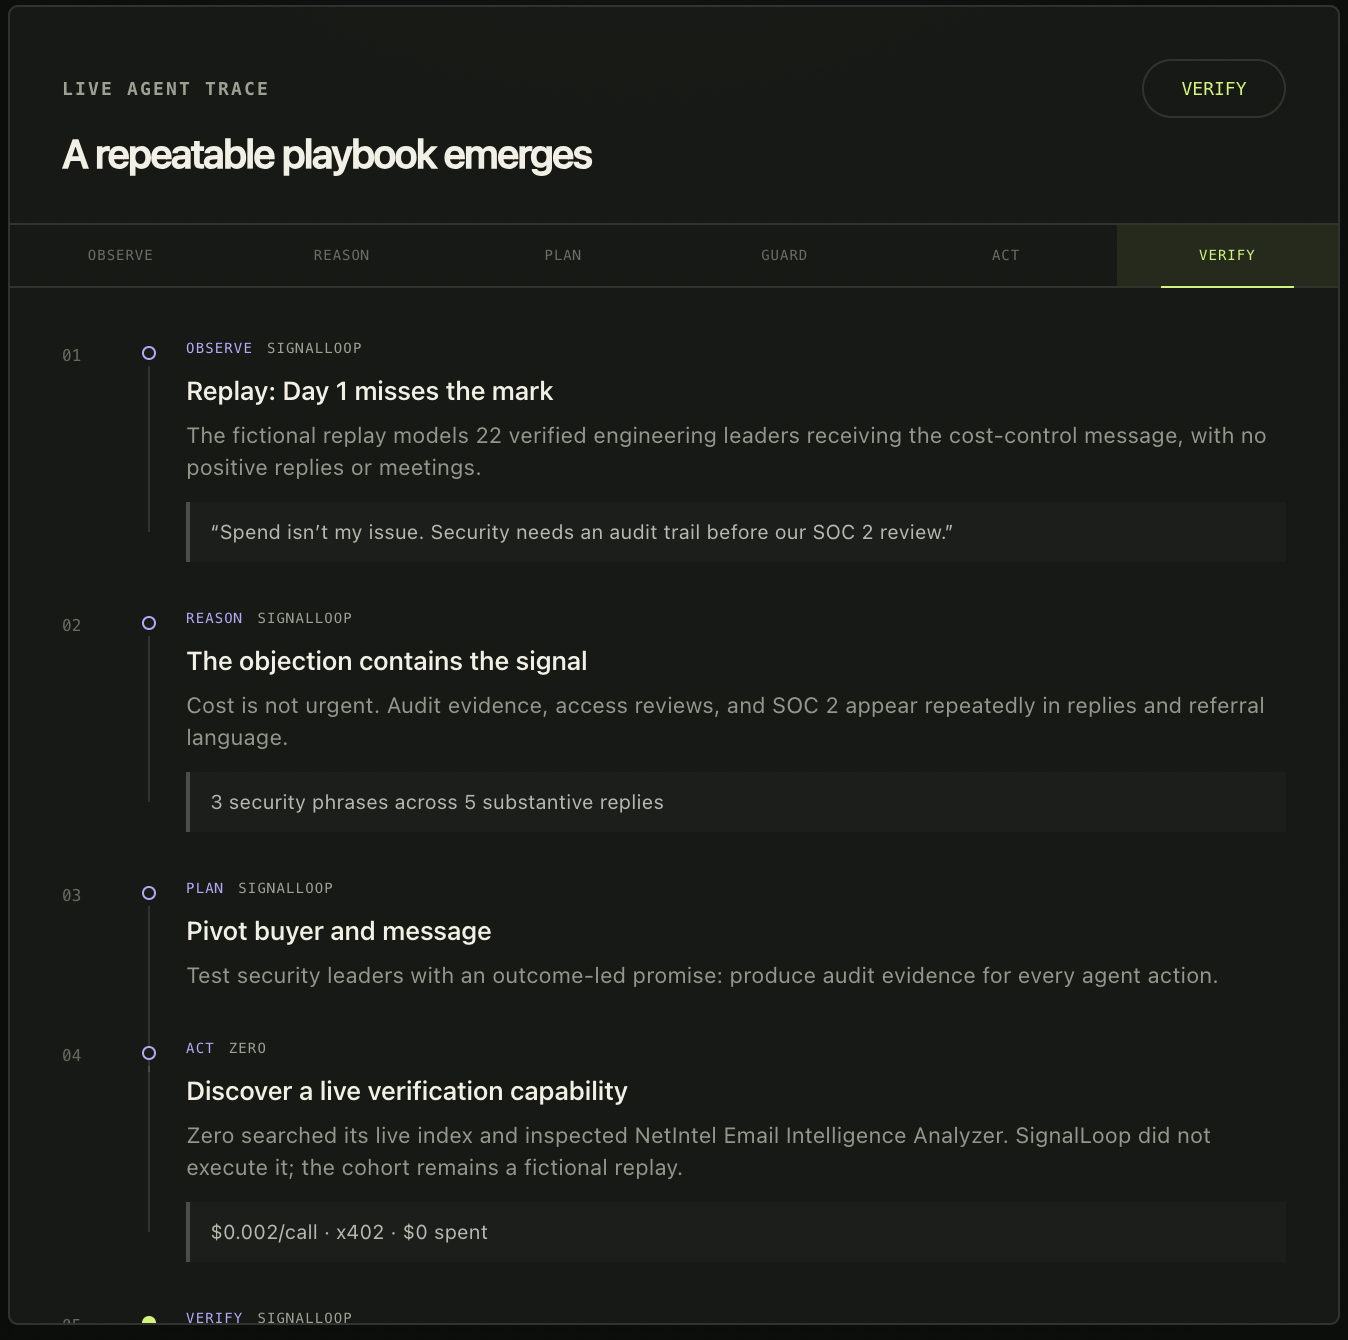Click the '$0.002/call · x402' cost block

(x=736, y=1232)
